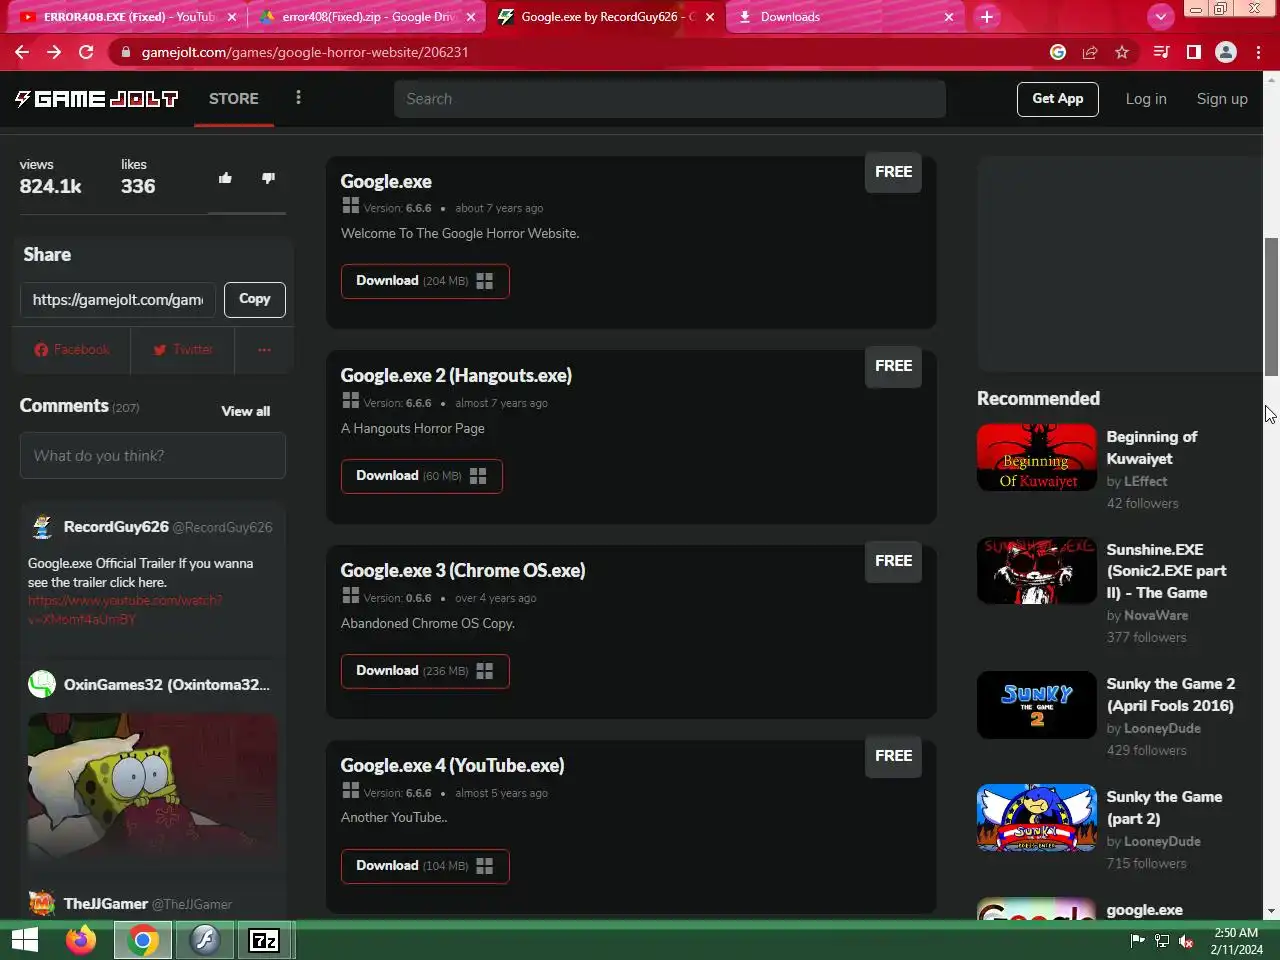The height and width of the screenshot is (960, 1280).
Task: Bookmark this page with the star
Action: 1122,52
